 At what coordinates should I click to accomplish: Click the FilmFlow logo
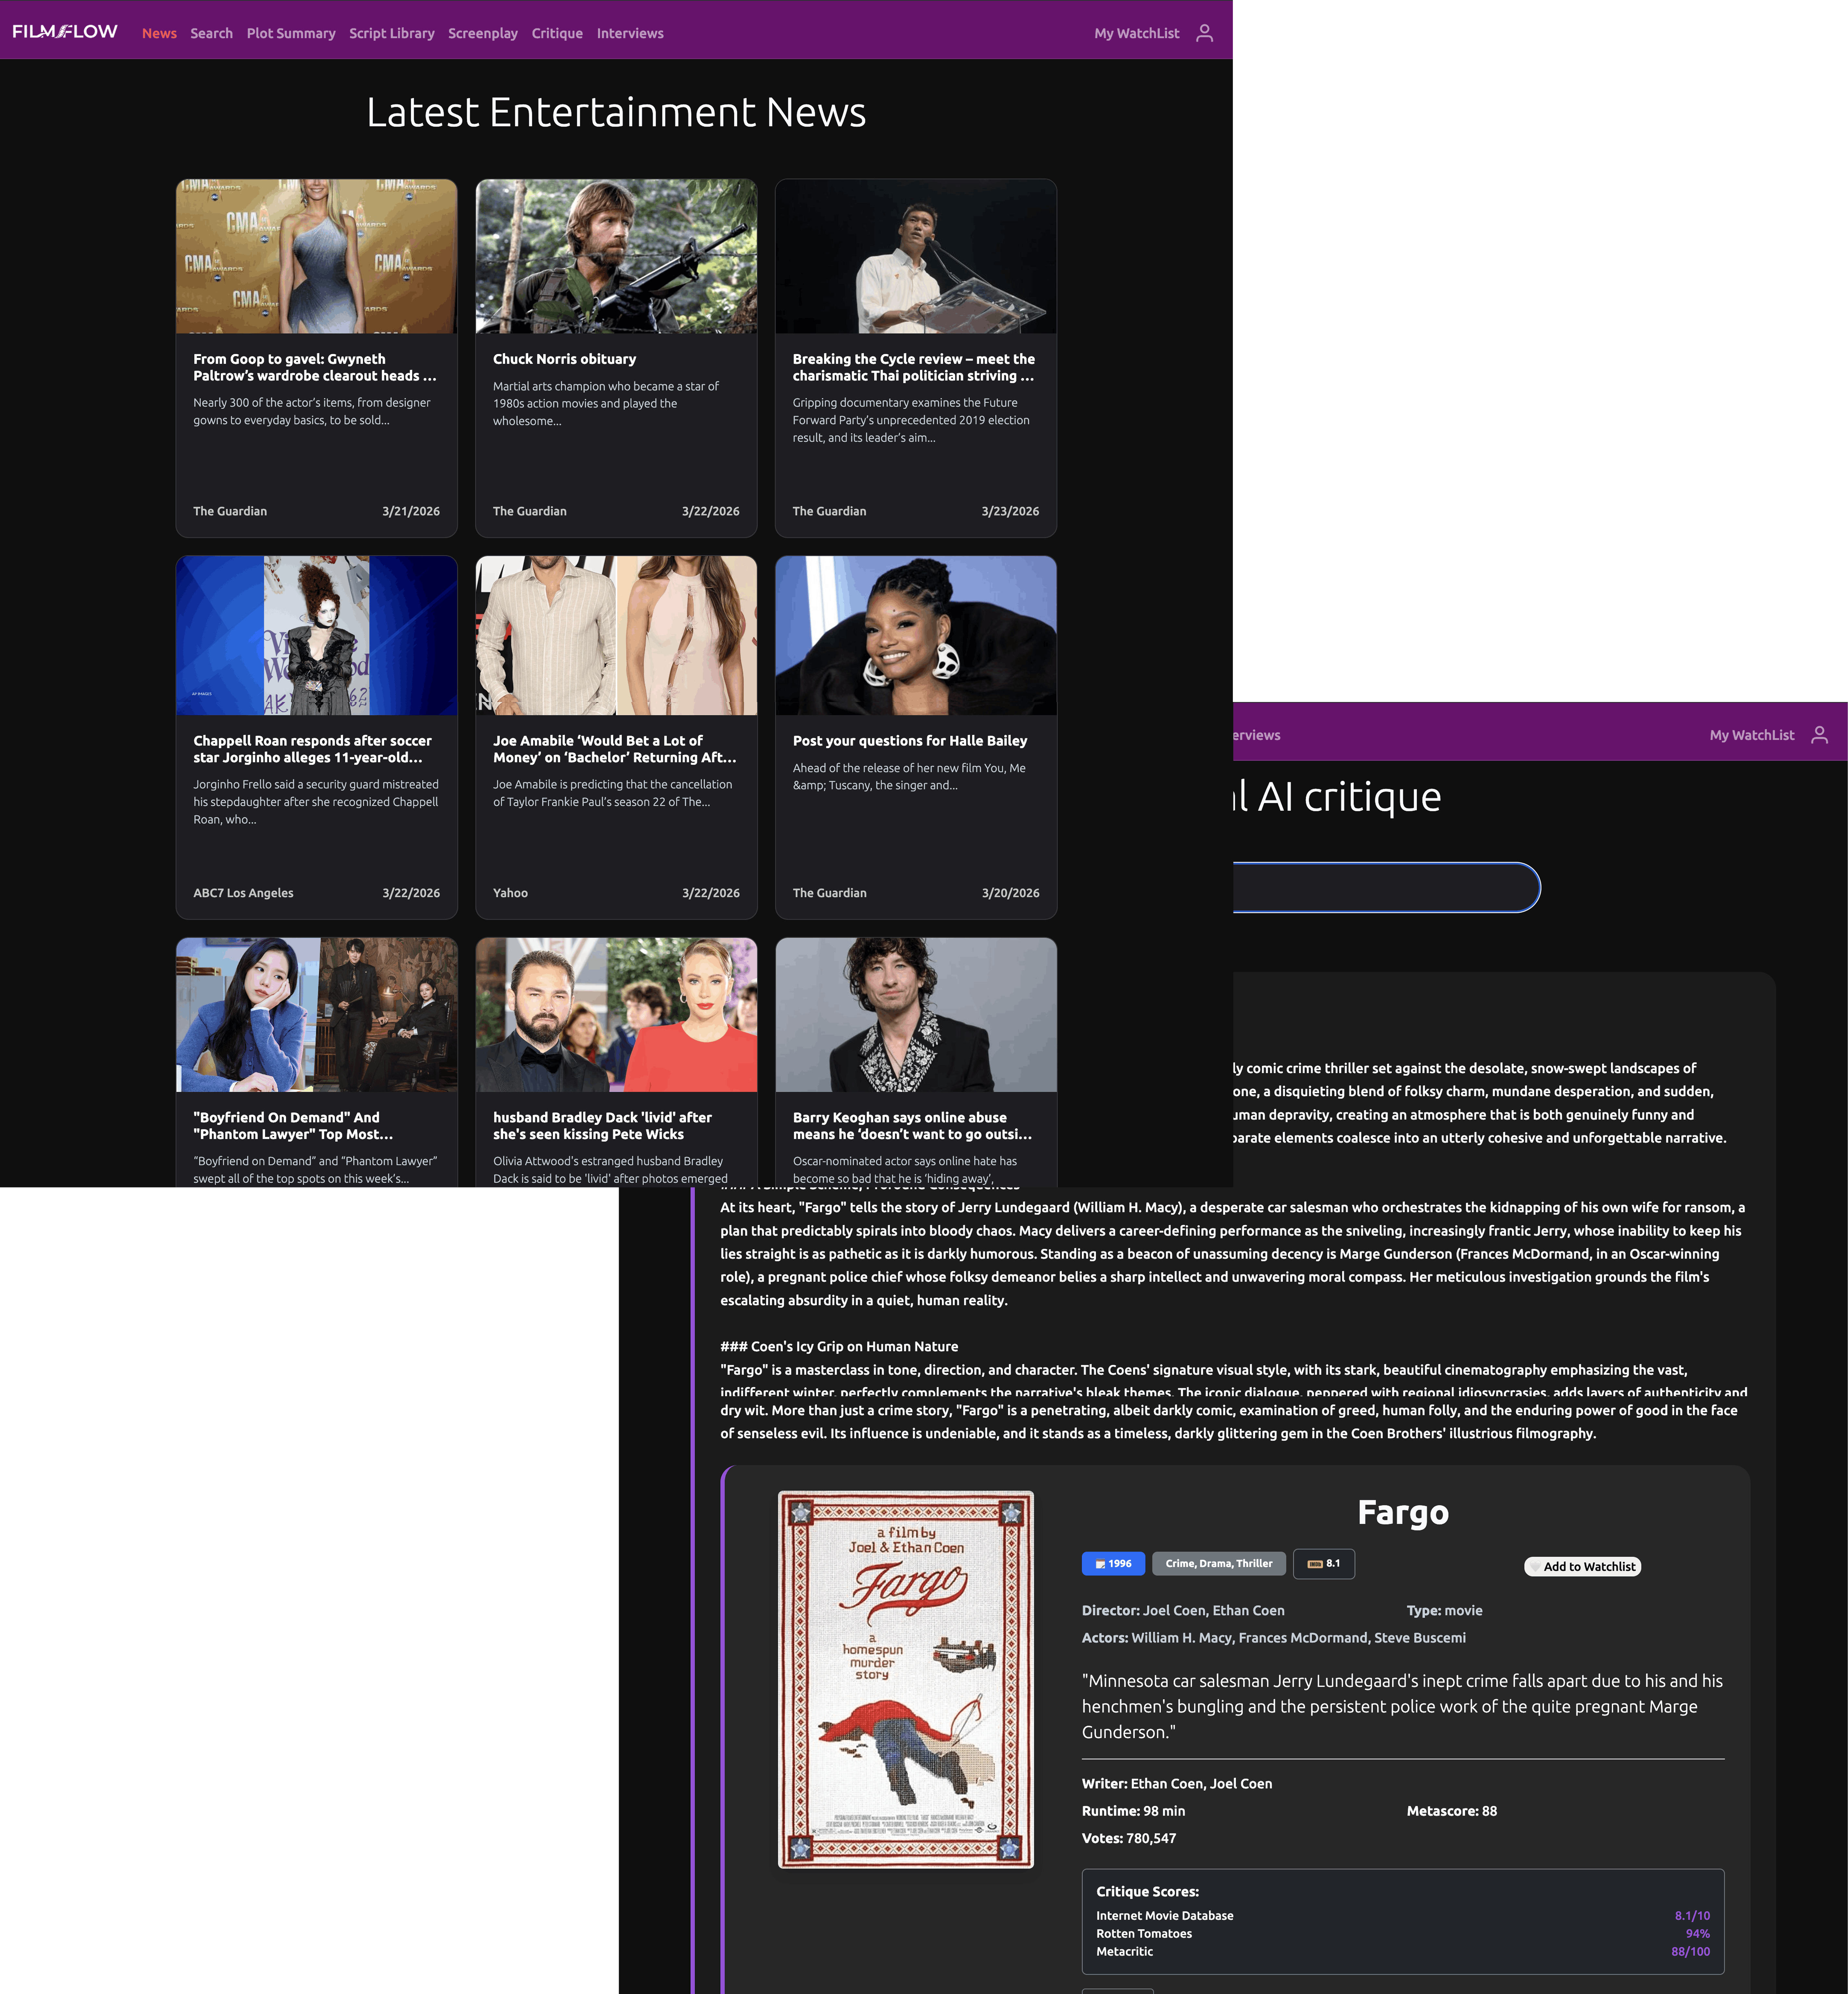pyautogui.click(x=65, y=32)
